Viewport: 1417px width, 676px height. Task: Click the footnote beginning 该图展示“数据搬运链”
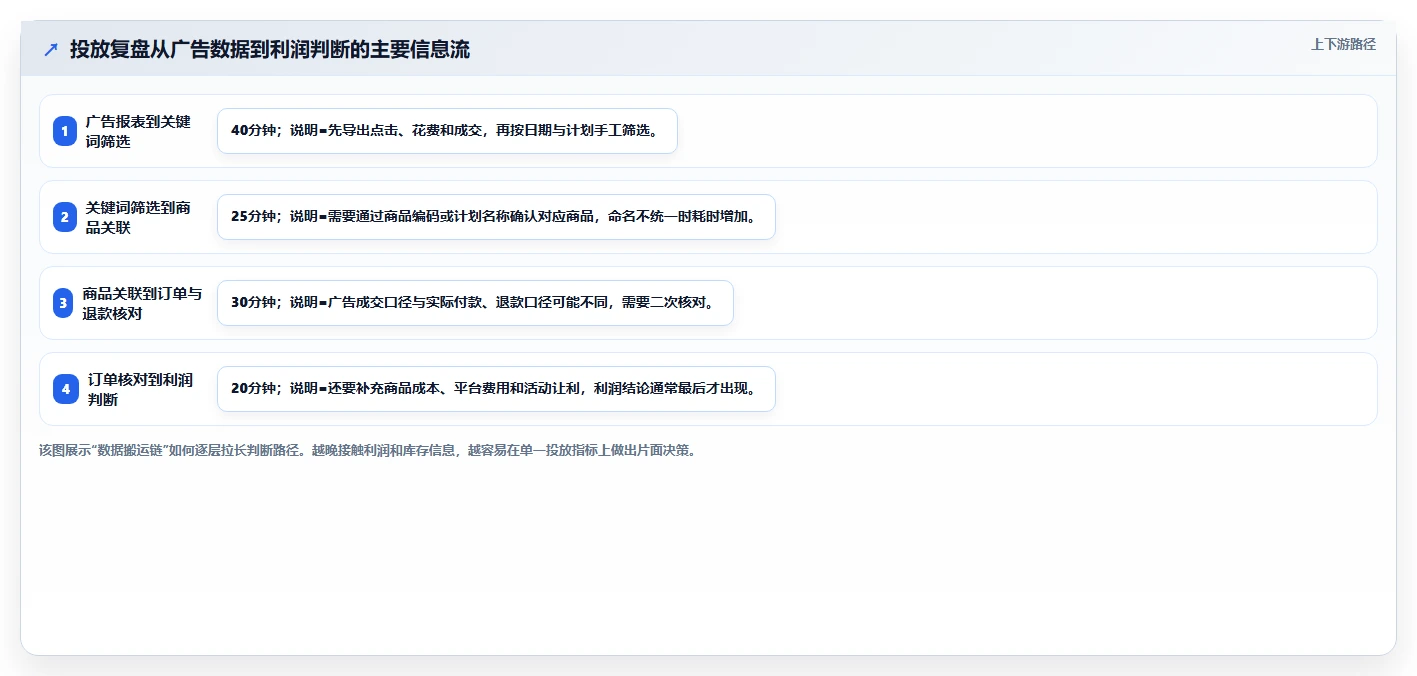(367, 450)
